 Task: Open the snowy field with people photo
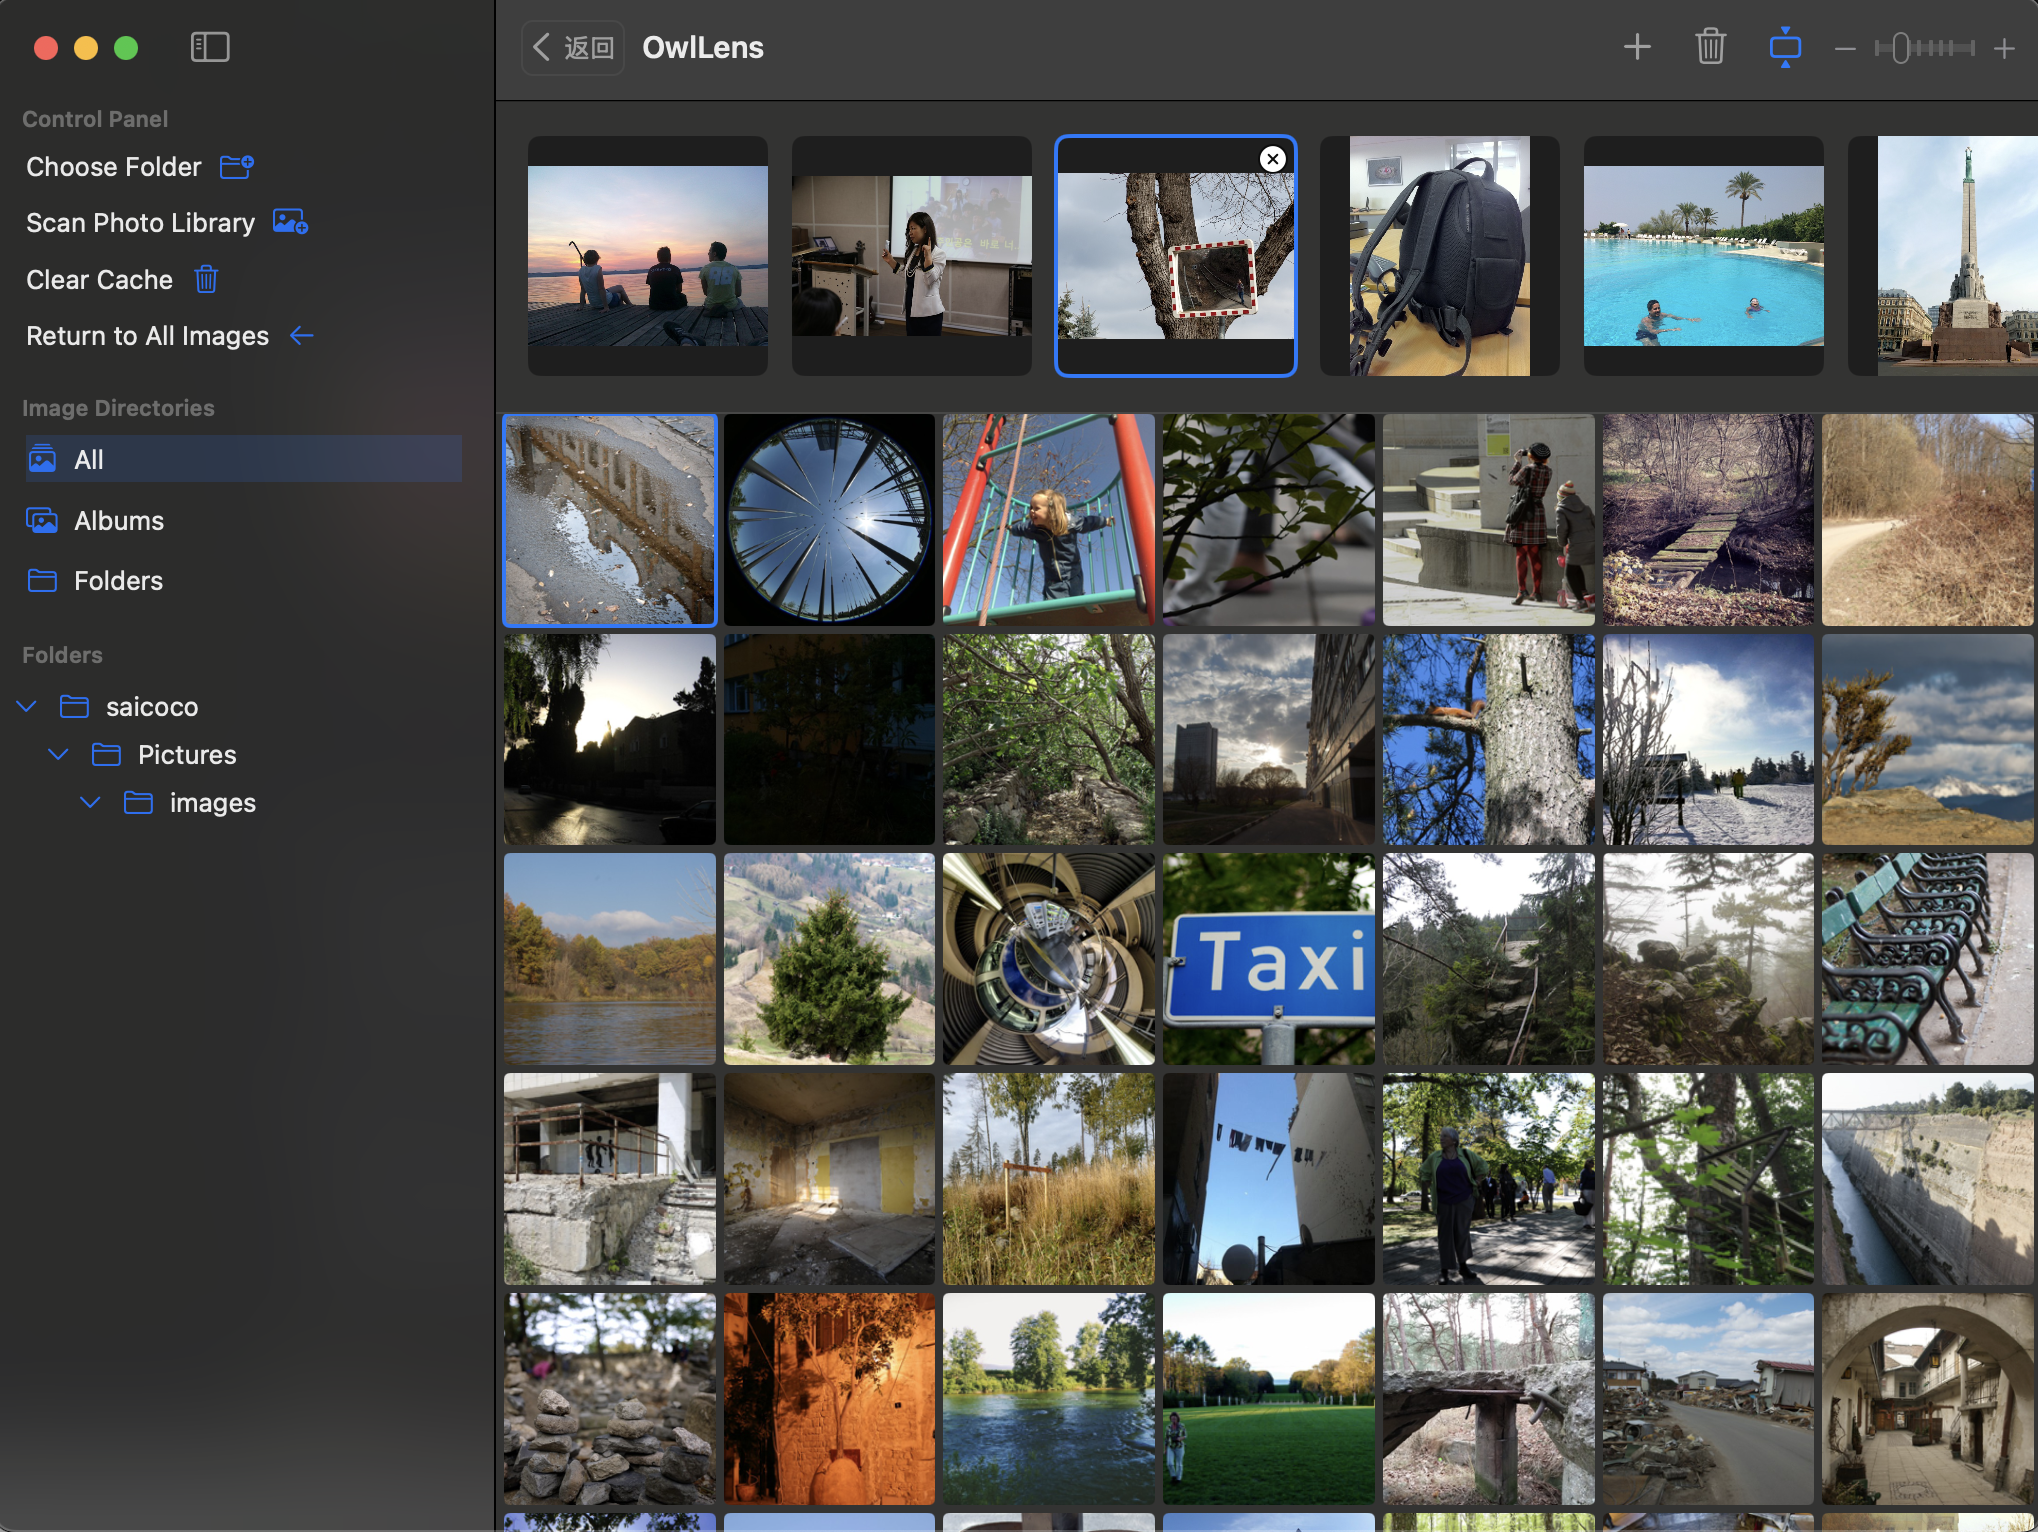[x=1708, y=740]
